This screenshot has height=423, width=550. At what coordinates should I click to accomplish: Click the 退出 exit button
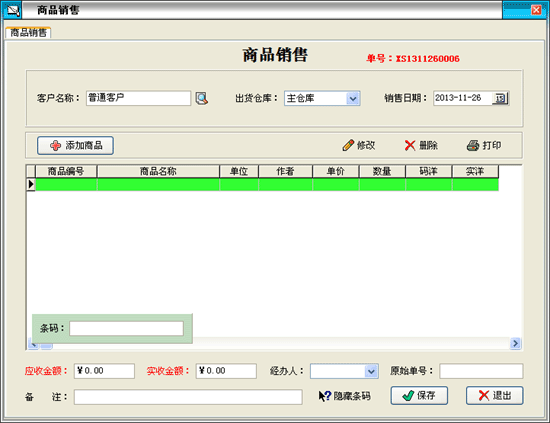coord(495,396)
